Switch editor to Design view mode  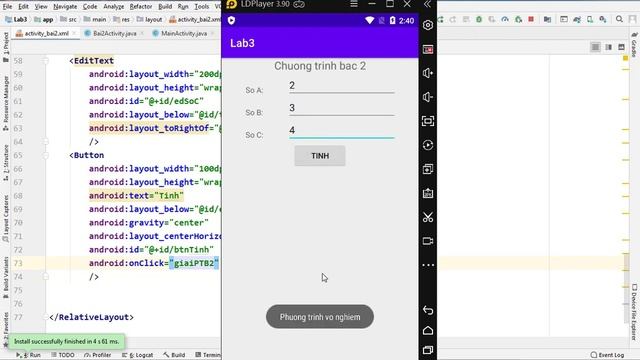point(621,47)
